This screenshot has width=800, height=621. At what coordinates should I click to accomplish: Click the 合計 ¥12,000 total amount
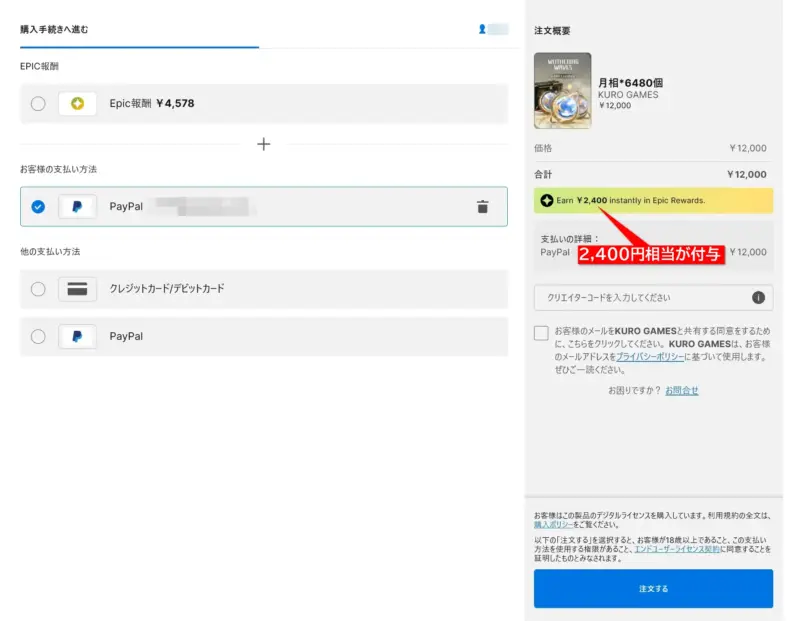(746, 175)
